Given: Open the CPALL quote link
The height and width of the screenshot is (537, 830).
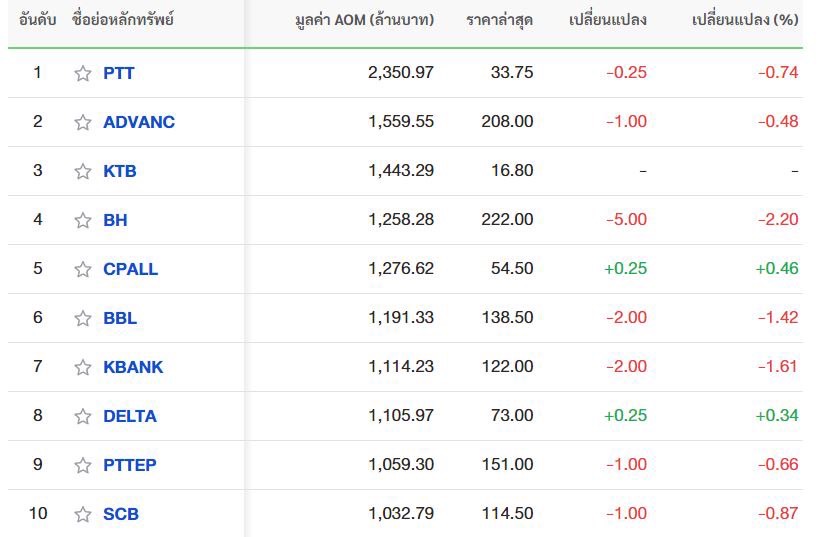Looking at the screenshot, I should (130, 269).
